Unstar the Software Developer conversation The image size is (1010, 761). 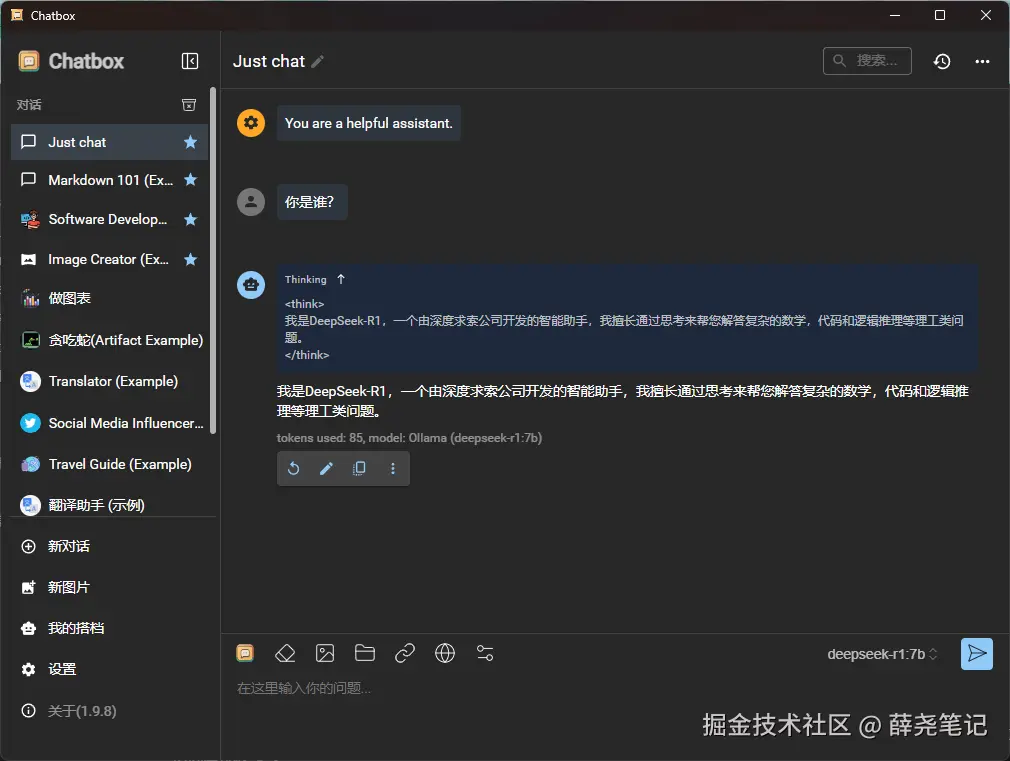[191, 220]
